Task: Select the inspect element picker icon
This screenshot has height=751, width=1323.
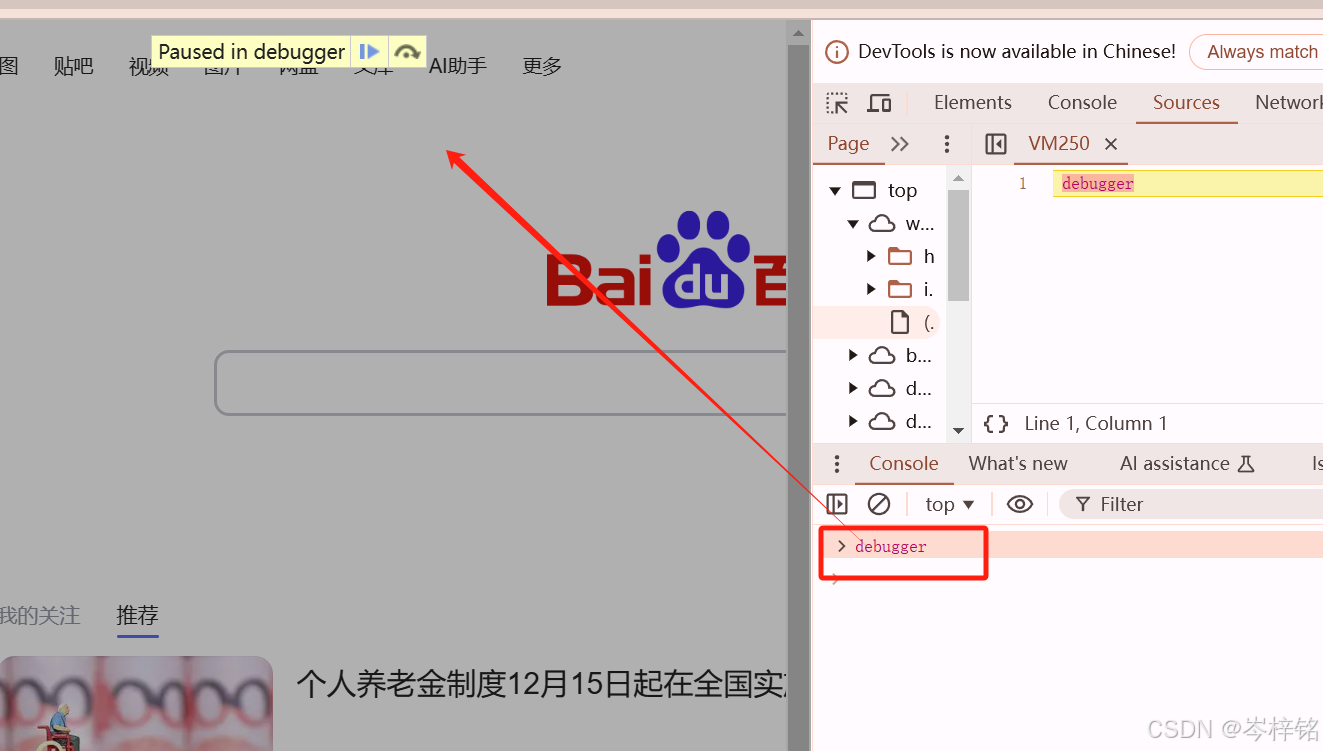Action: (837, 103)
